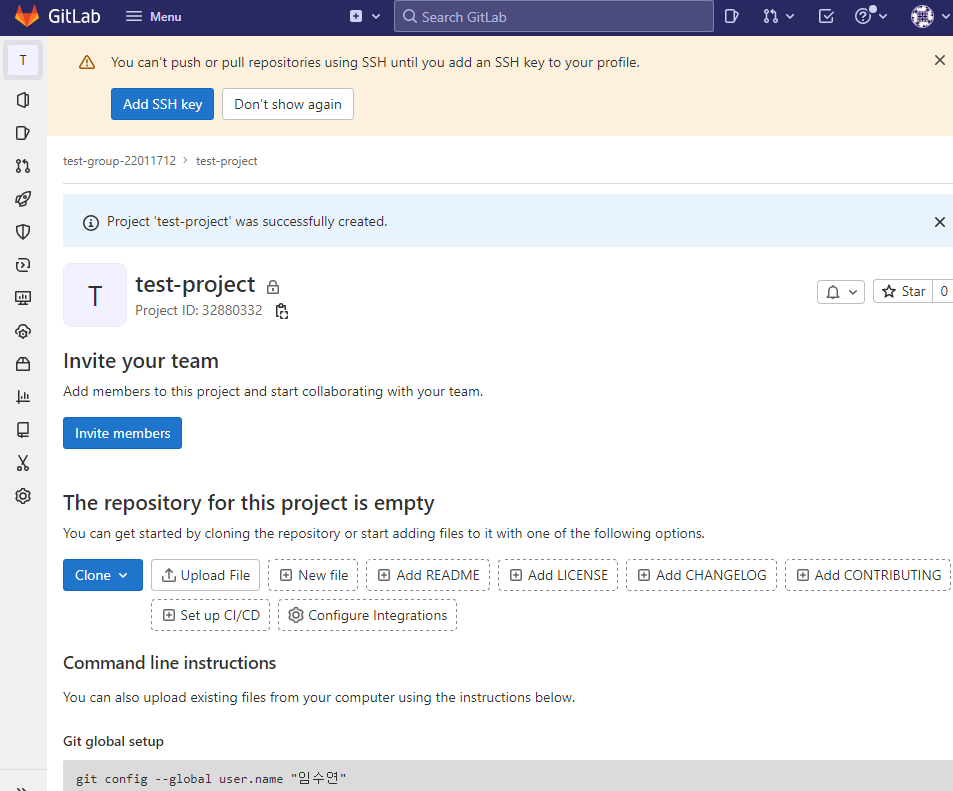This screenshot has height=791, width=953.
Task: Select the project T avatar in sidebar
Action: pos(23,60)
